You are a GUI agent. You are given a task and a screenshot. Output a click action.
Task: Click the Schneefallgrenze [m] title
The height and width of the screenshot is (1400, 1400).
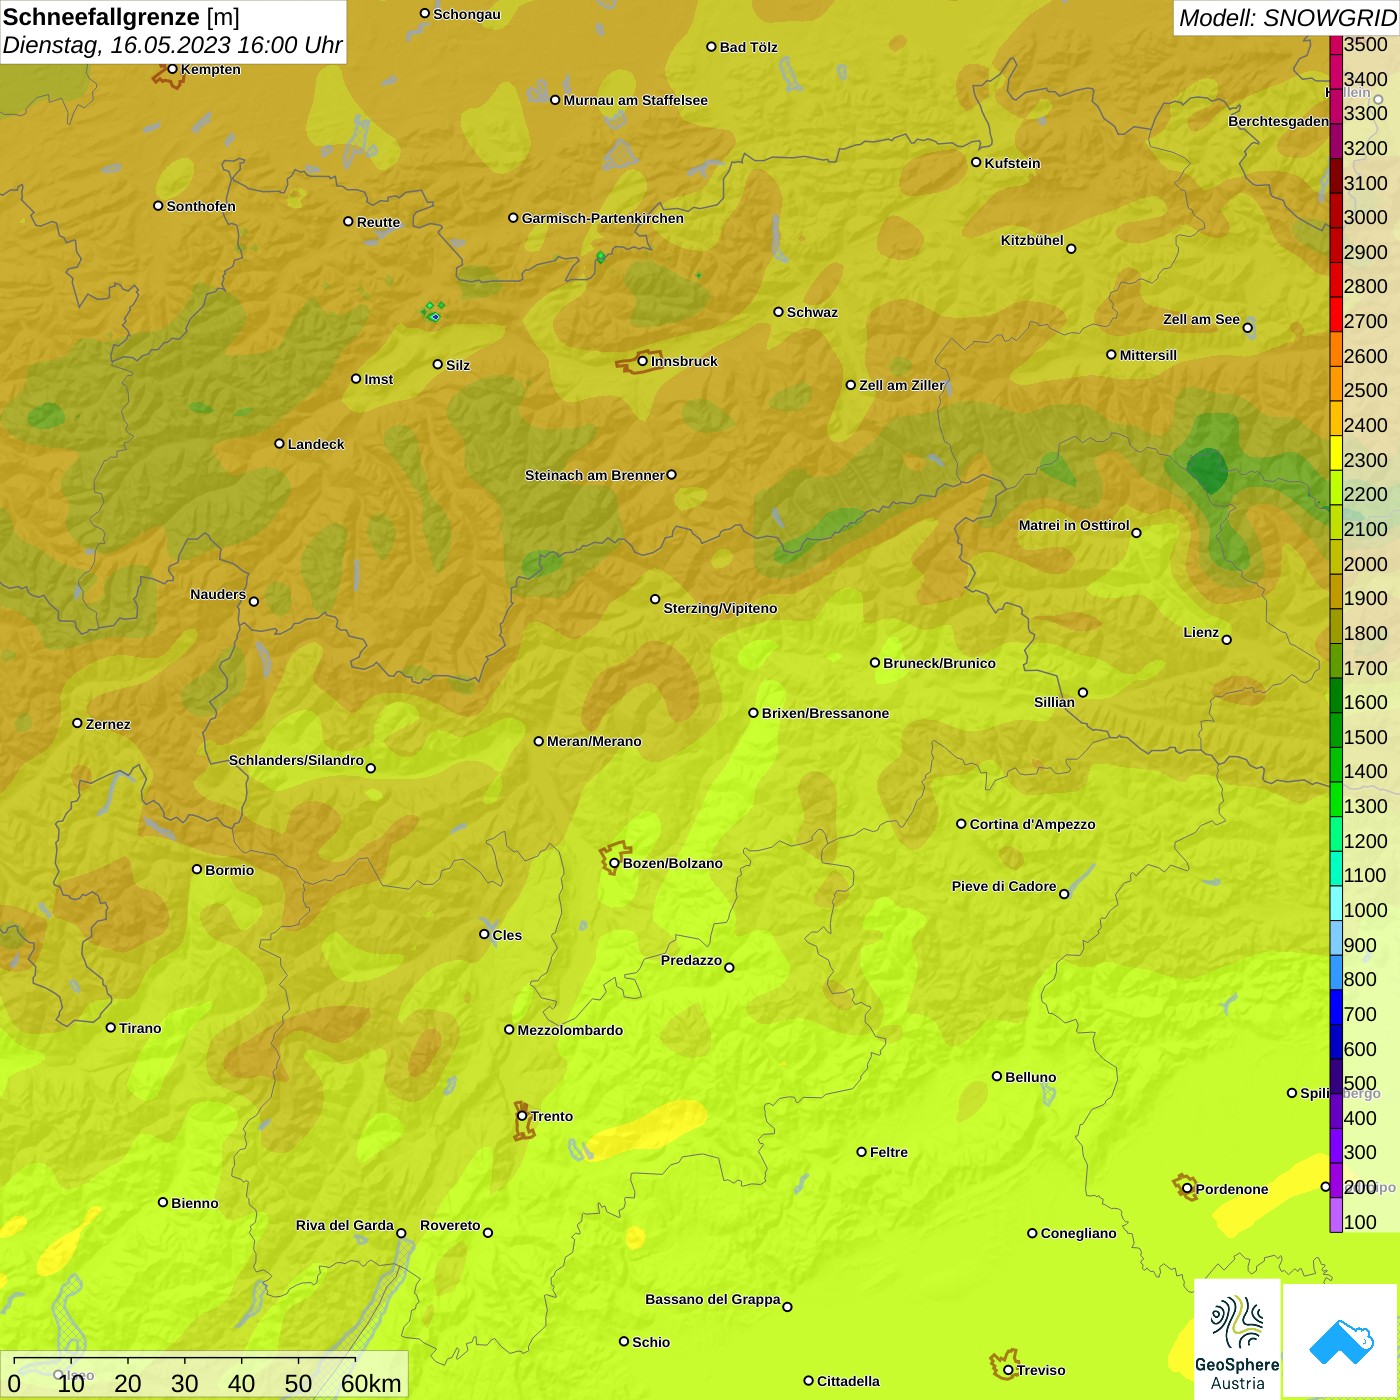[121, 17]
